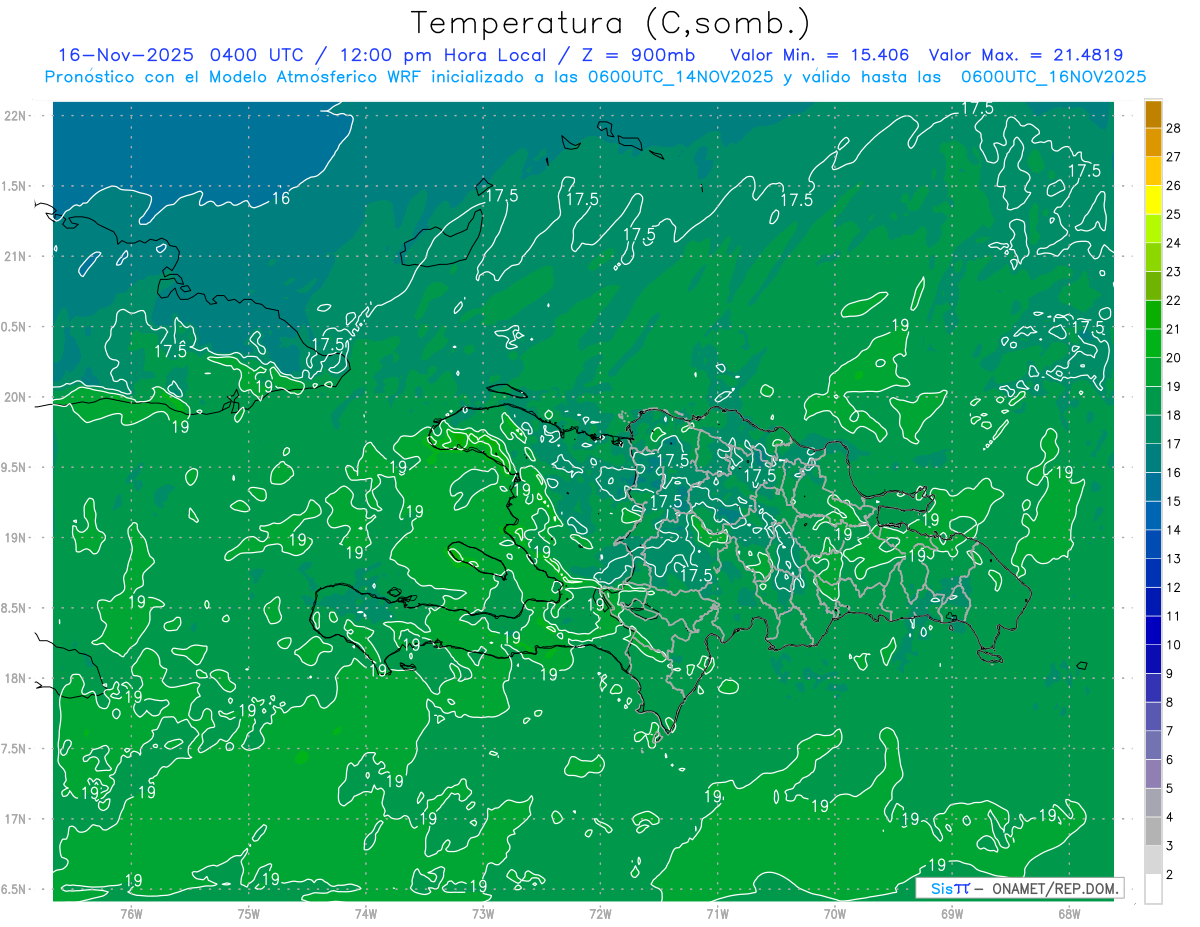Click the "17N" latitude axis label

(x=16, y=820)
